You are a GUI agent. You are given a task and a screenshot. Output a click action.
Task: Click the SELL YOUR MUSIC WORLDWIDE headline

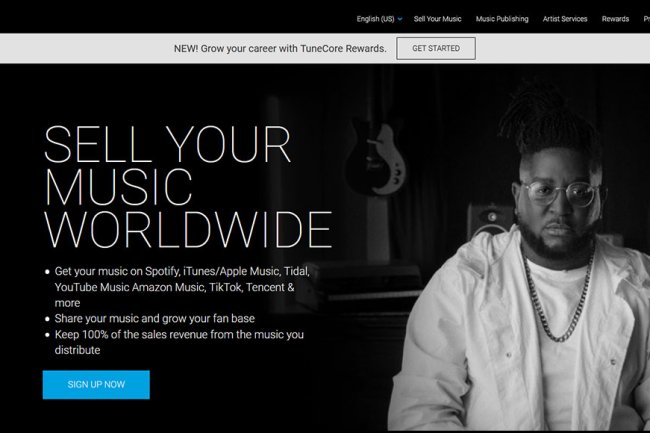click(x=188, y=186)
